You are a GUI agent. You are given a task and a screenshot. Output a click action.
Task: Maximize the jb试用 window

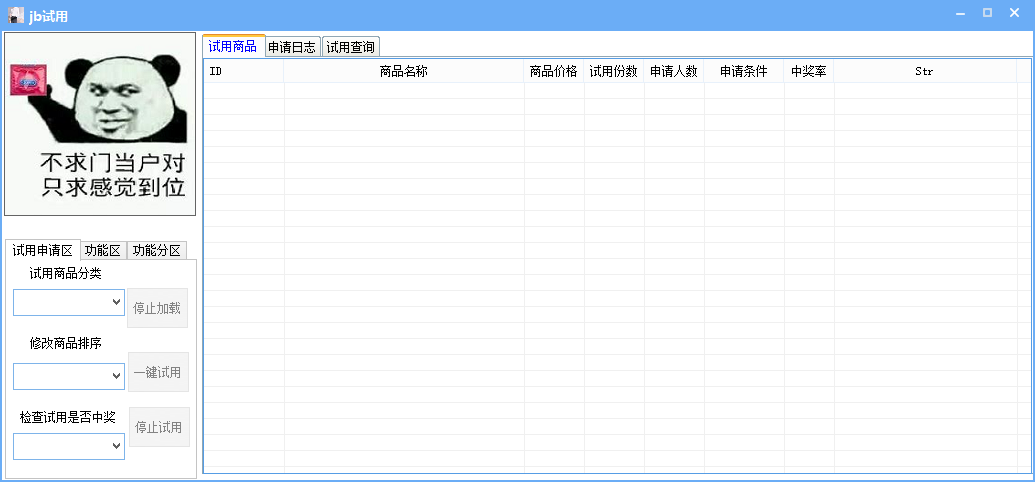(x=987, y=13)
